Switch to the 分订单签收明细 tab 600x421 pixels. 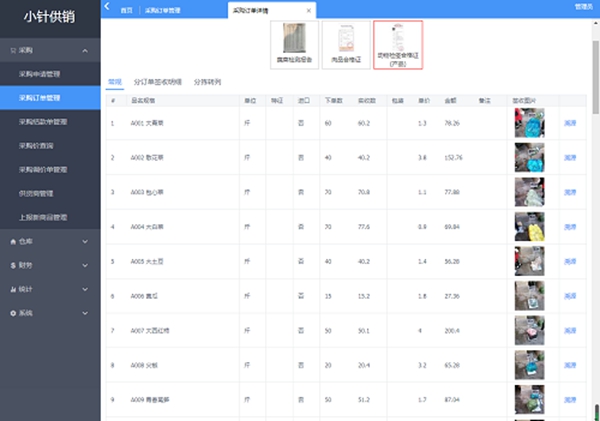(x=157, y=80)
